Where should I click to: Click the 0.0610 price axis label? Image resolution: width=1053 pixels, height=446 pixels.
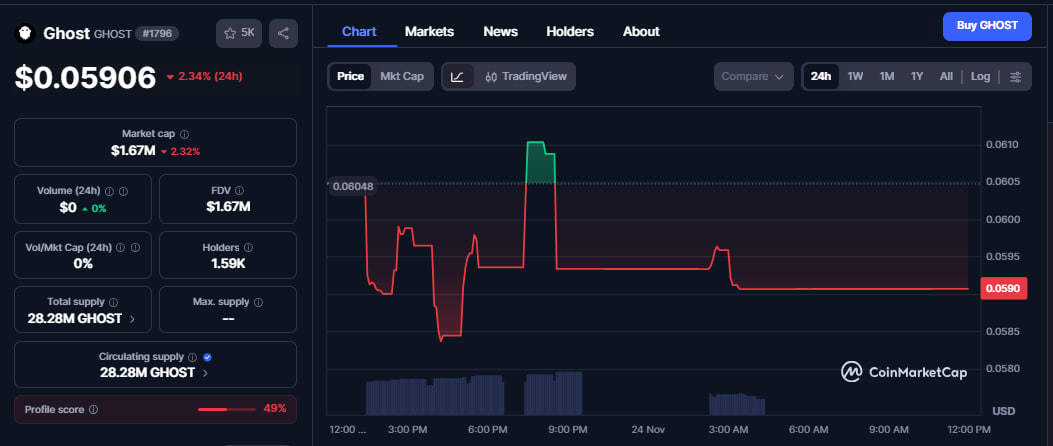1002,144
